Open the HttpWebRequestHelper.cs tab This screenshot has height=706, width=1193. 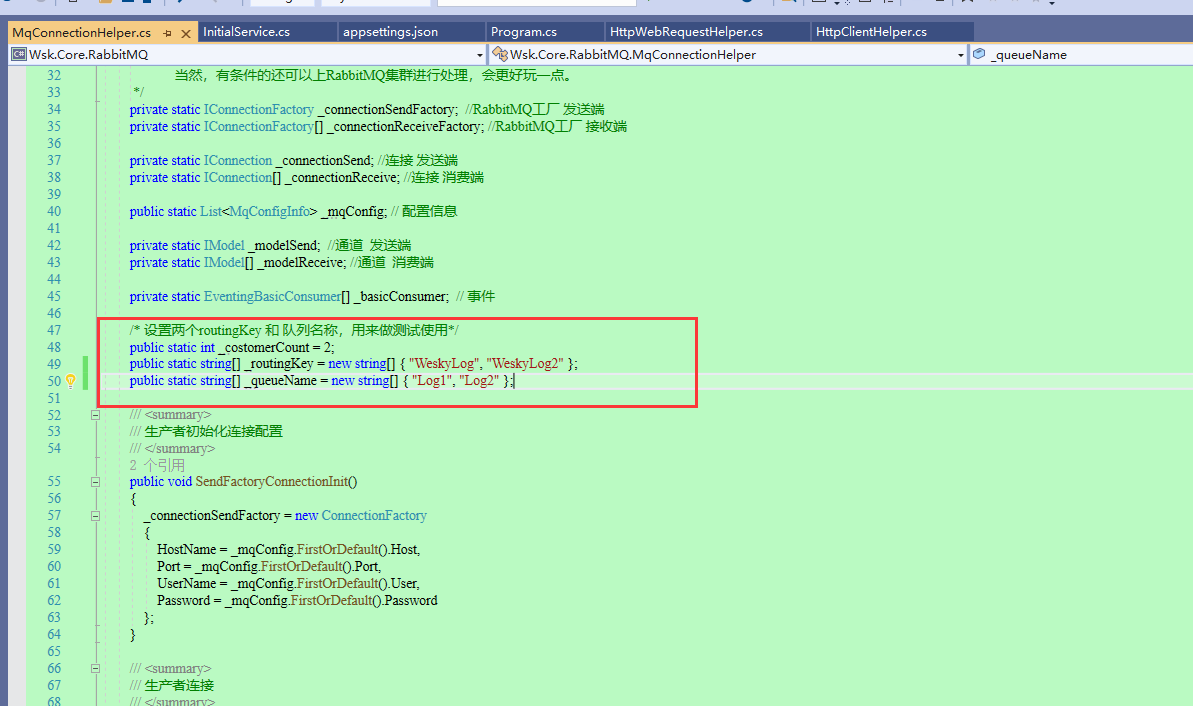[x=686, y=32]
